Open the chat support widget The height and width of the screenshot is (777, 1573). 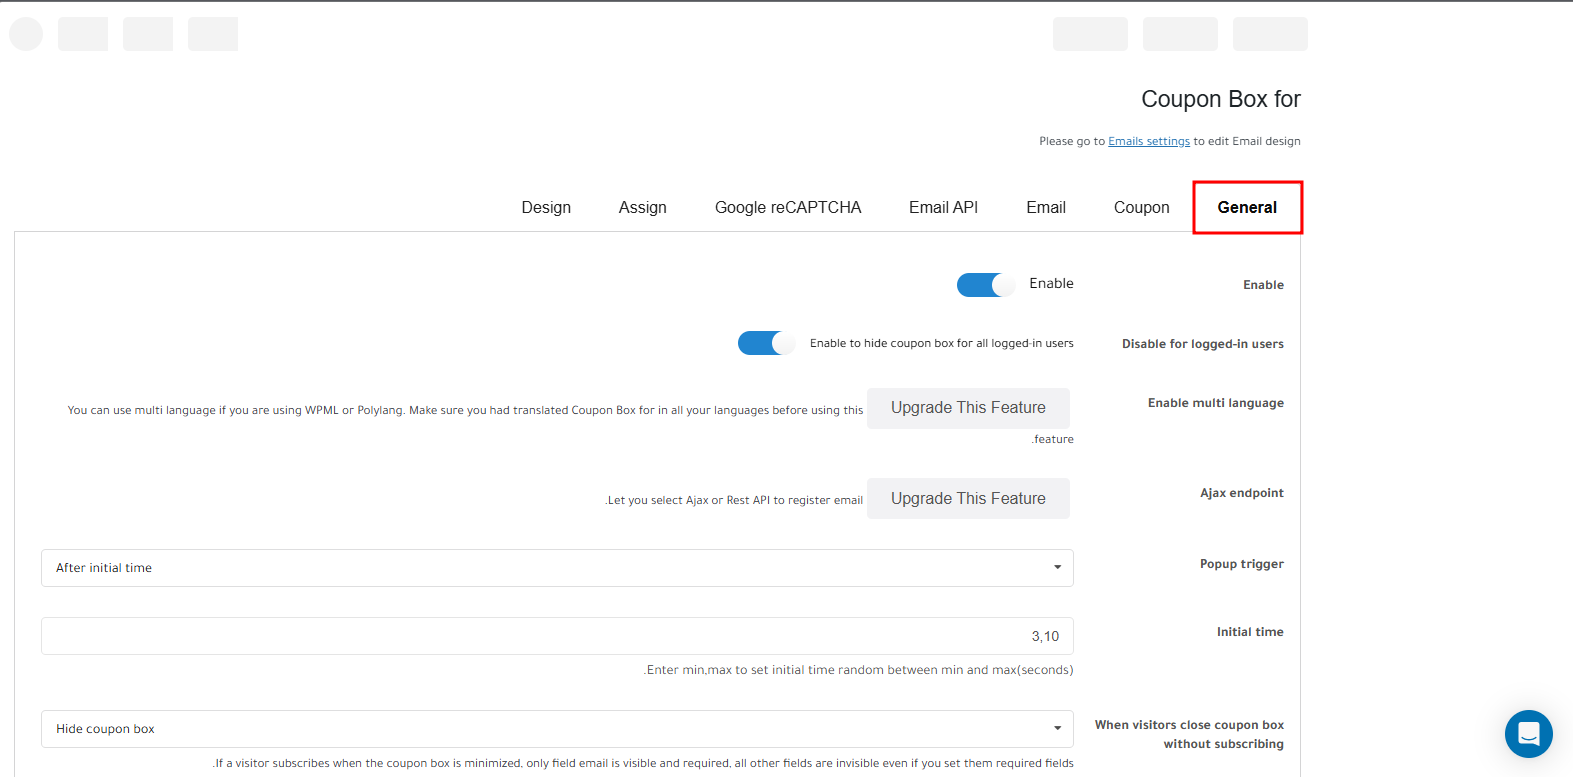click(x=1528, y=734)
